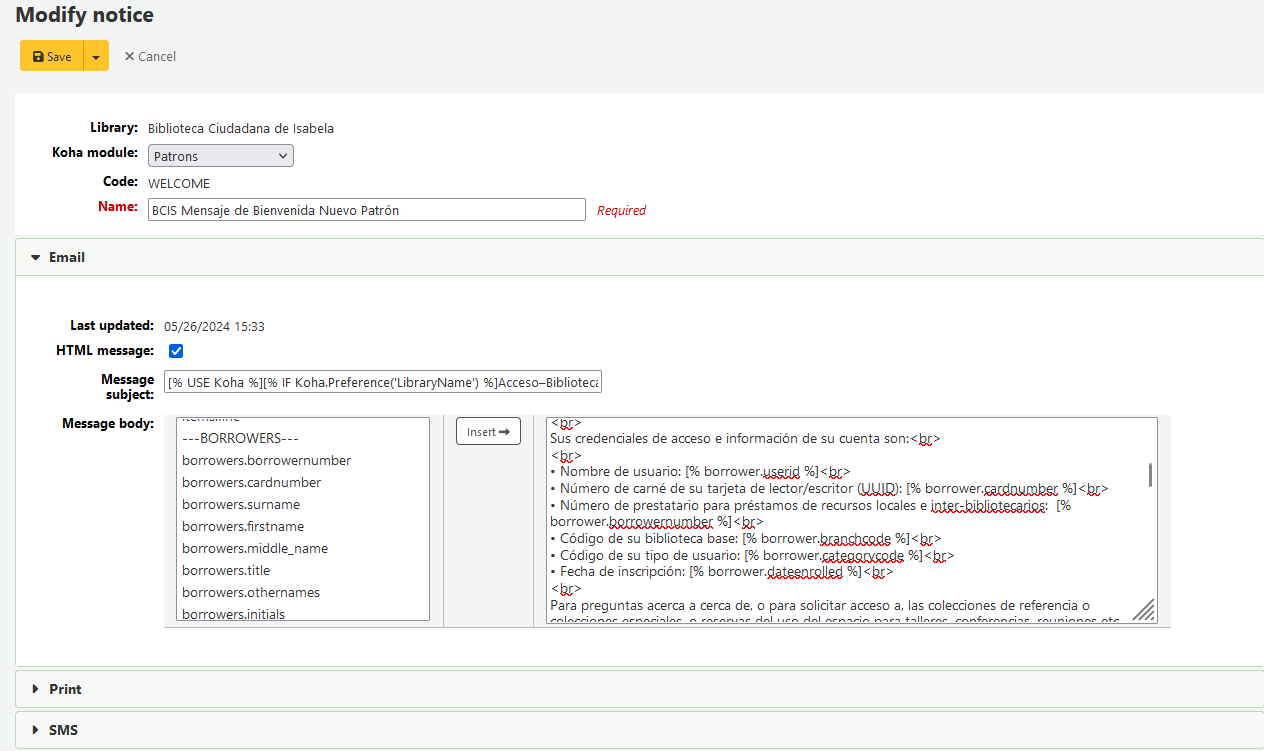Viewport: 1264px width, 751px height.
Task: Select borrowers.title in the field list
Action: click(x=226, y=570)
